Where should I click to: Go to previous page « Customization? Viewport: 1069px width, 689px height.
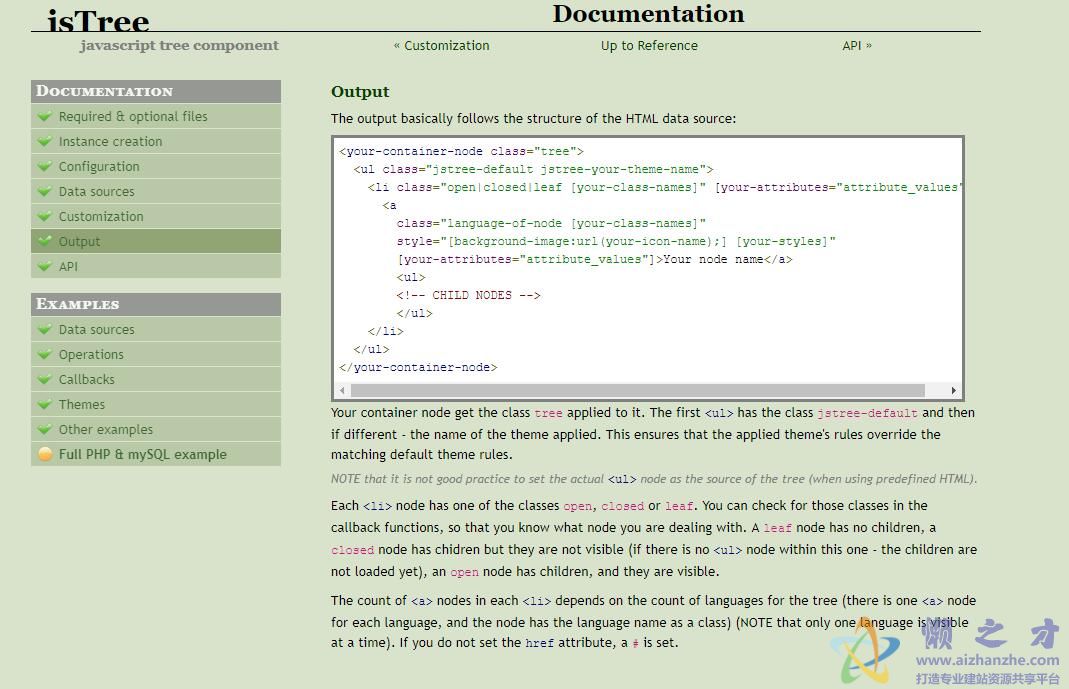(441, 45)
